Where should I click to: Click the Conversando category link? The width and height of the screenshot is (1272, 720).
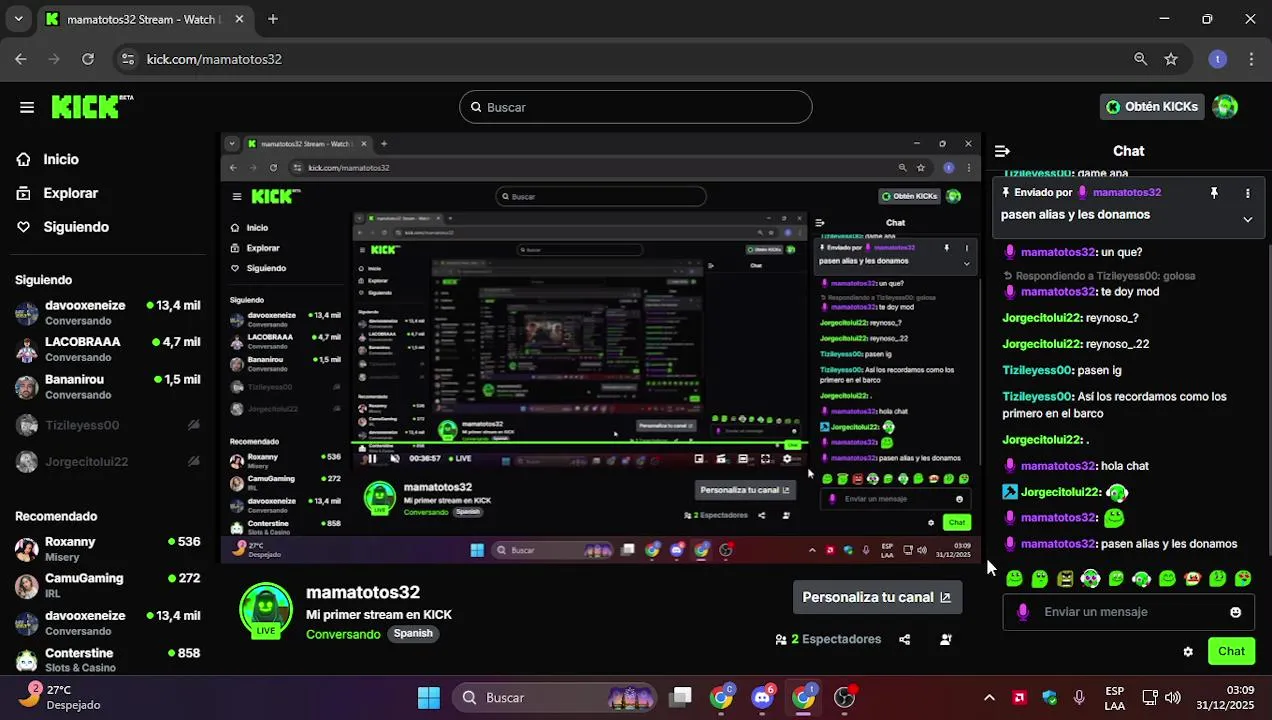tap(343, 634)
